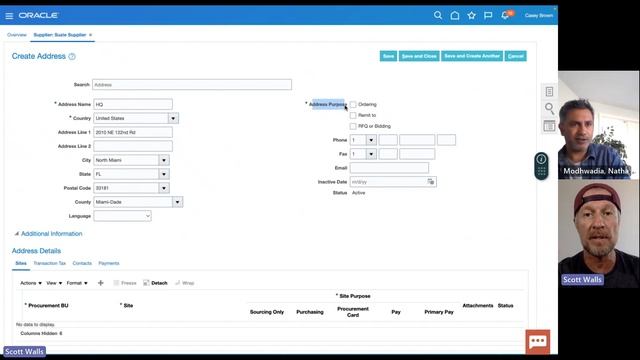Screen dimensions: 640x360
Task: Open the document panel icon in right sidebar
Action: coord(549,91)
